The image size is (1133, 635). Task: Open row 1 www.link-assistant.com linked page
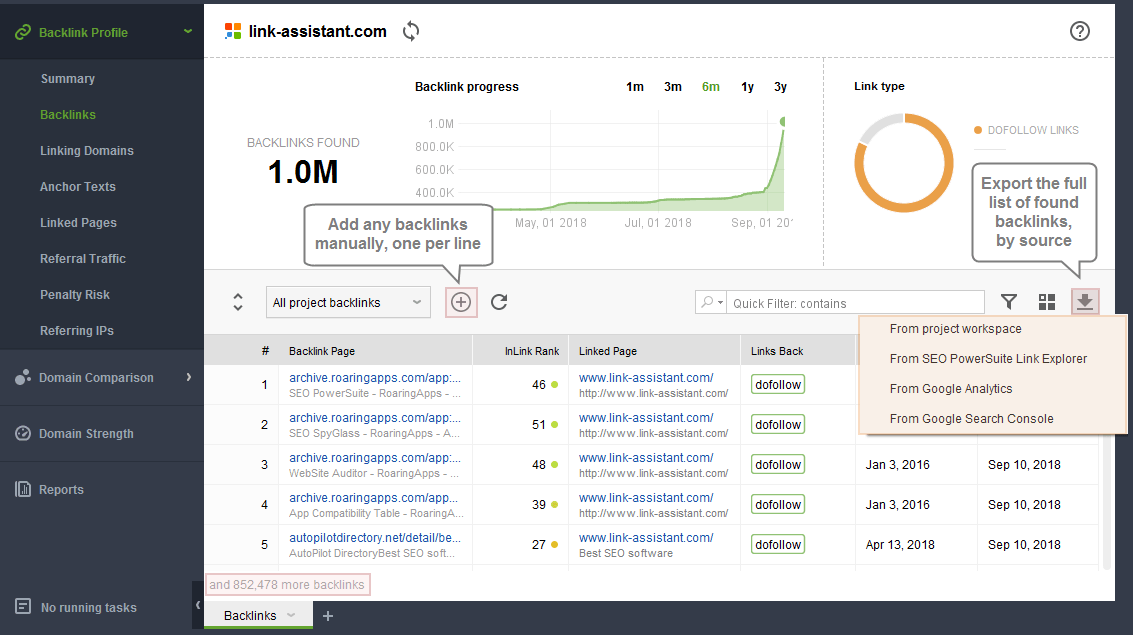pos(646,378)
